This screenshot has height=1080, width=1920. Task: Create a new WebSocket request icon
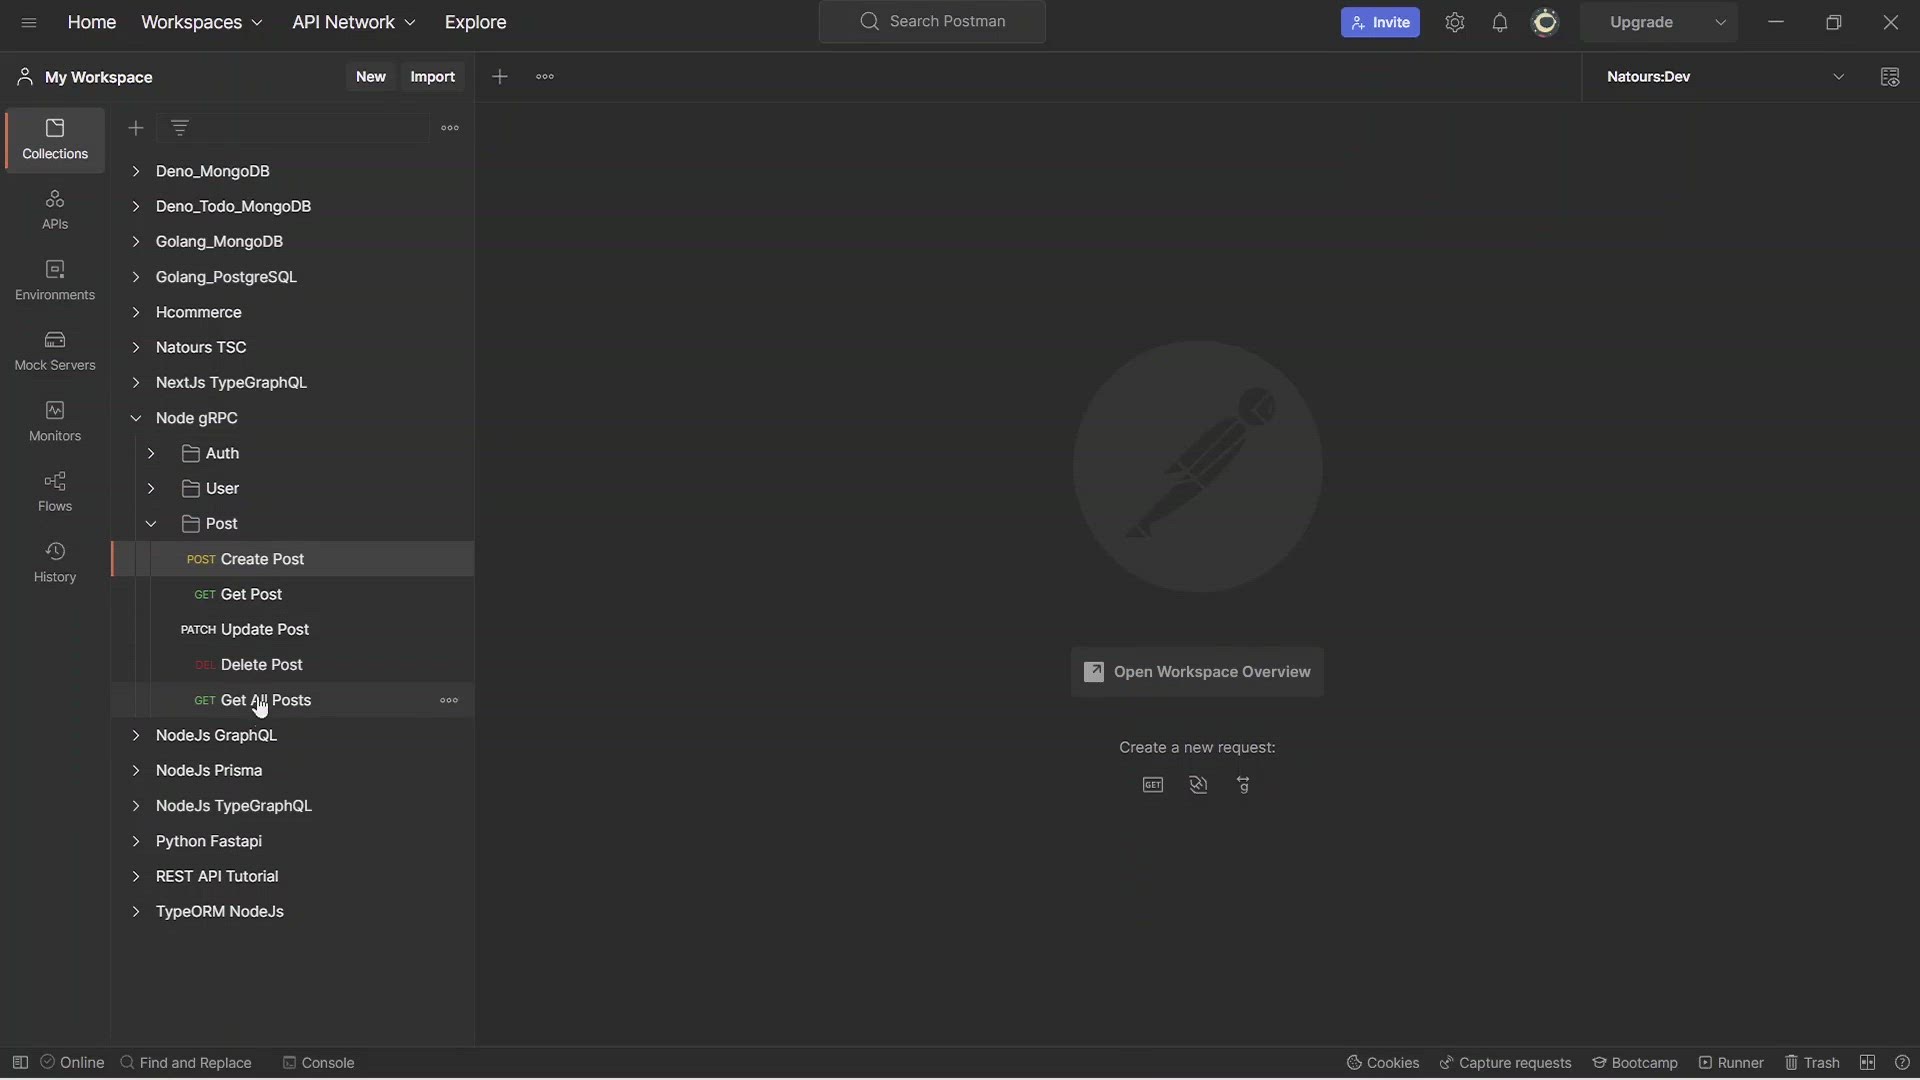point(1199,785)
